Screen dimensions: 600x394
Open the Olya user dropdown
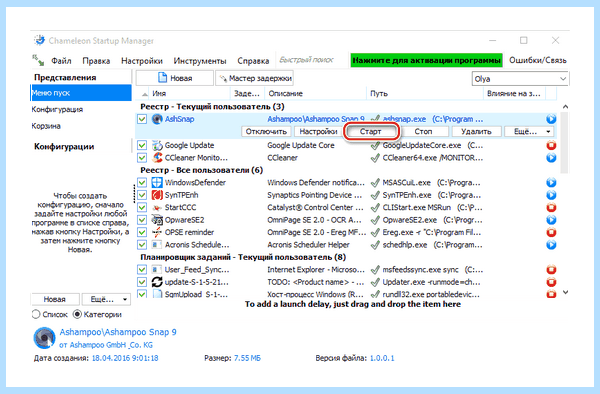point(520,79)
